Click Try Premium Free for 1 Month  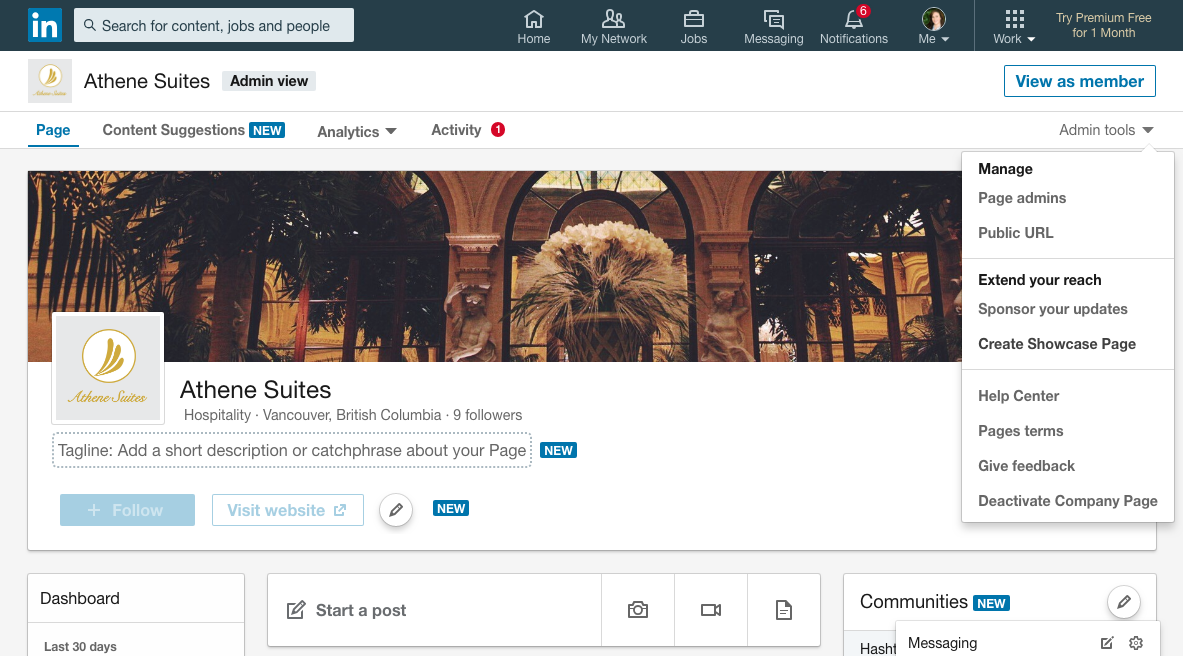pos(1103,26)
